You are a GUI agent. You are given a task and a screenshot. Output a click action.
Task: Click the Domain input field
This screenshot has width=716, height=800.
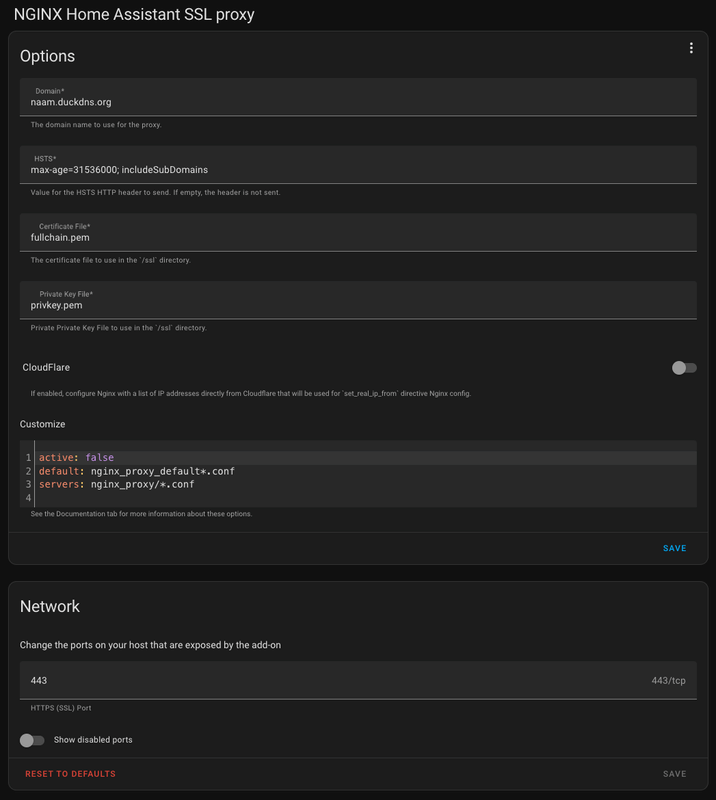358,97
